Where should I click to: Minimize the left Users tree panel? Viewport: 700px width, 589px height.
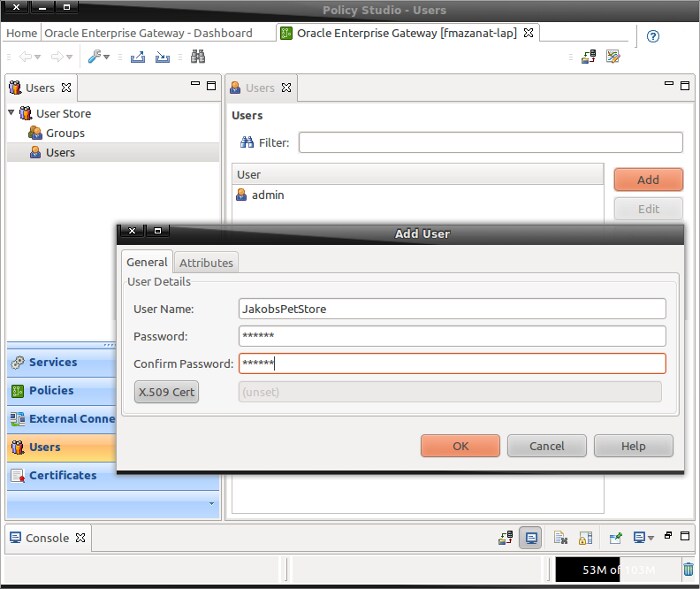(x=195, y=84)
